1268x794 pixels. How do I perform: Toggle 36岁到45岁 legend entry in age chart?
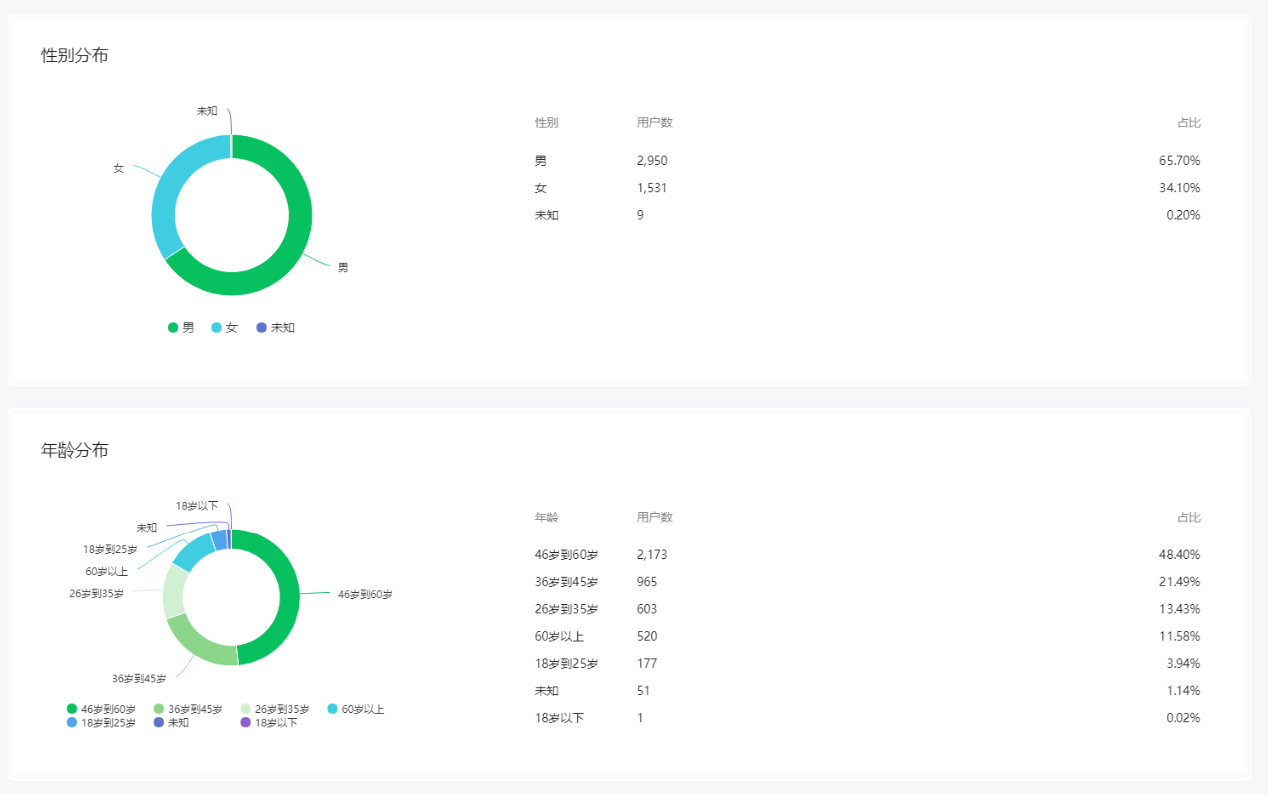tap(189, 709)
